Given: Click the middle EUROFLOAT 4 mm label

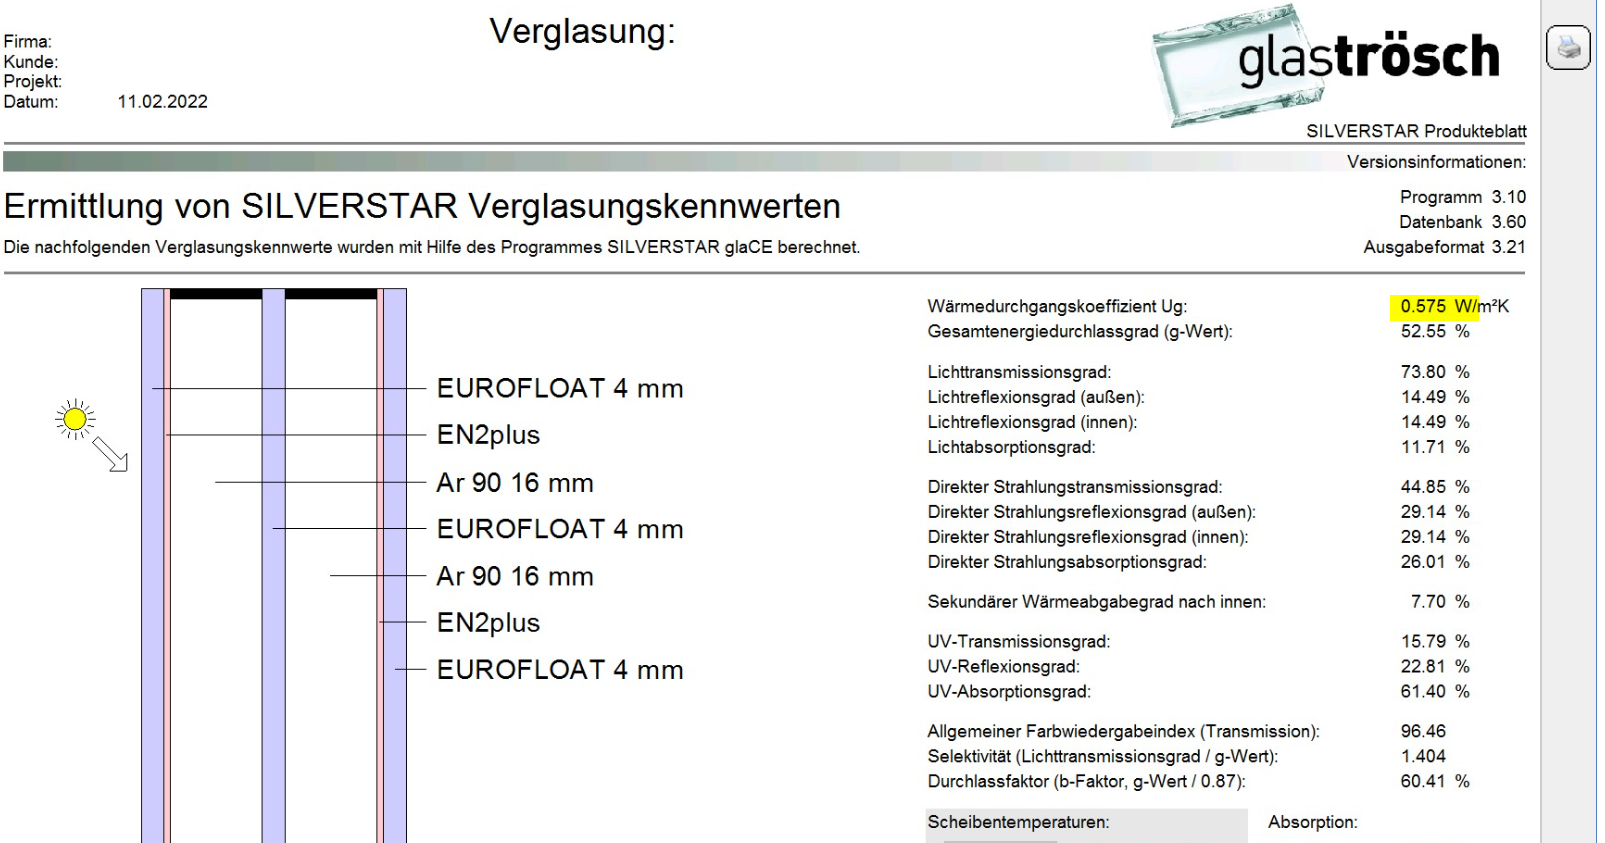Looking at the screenshot, I should click(560, 529).
